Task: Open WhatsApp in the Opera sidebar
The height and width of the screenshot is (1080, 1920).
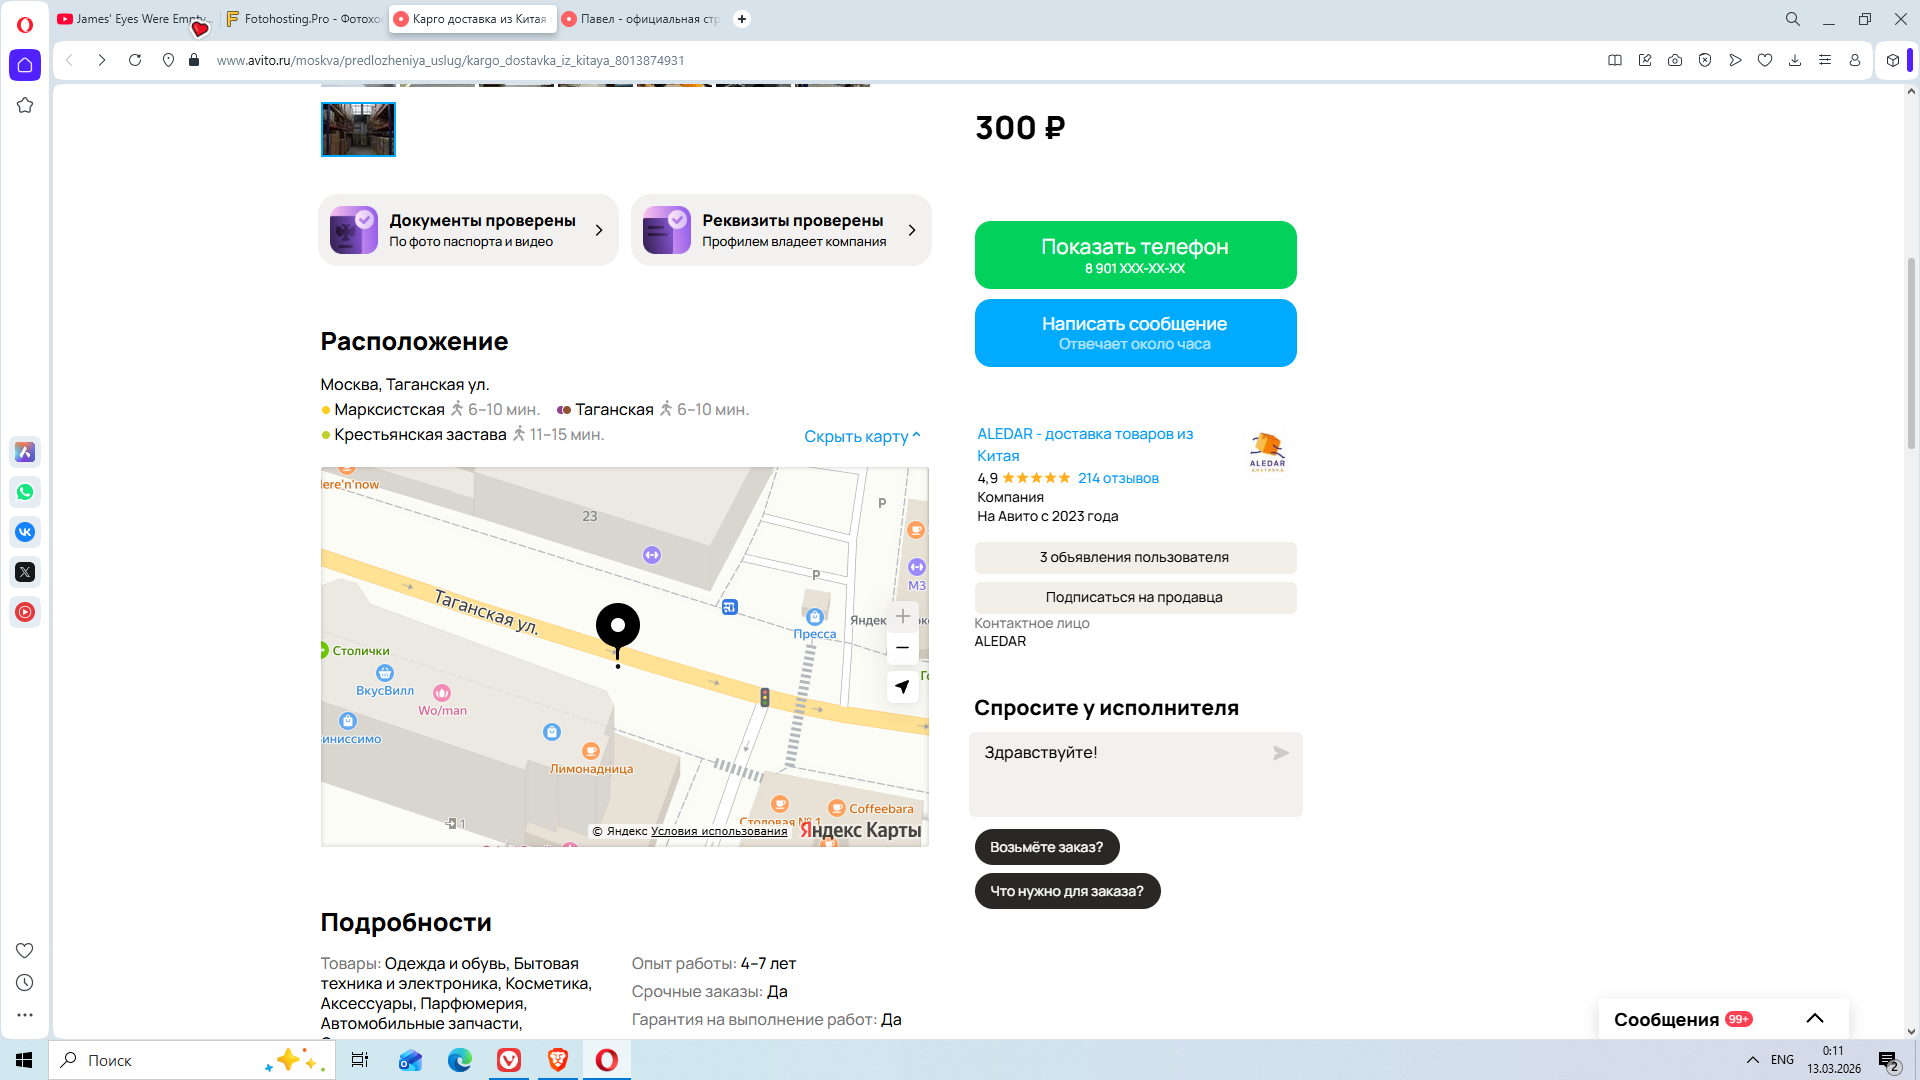Action: click(25, 492)
